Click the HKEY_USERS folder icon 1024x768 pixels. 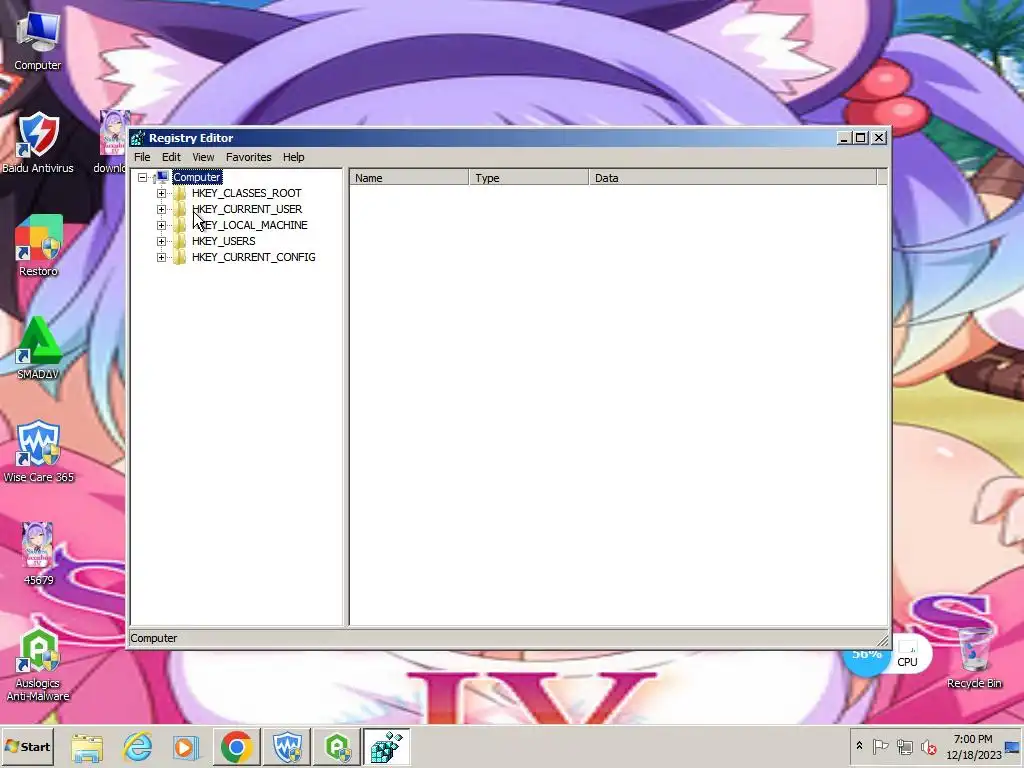pyautogui.click(x=180, y=242)
